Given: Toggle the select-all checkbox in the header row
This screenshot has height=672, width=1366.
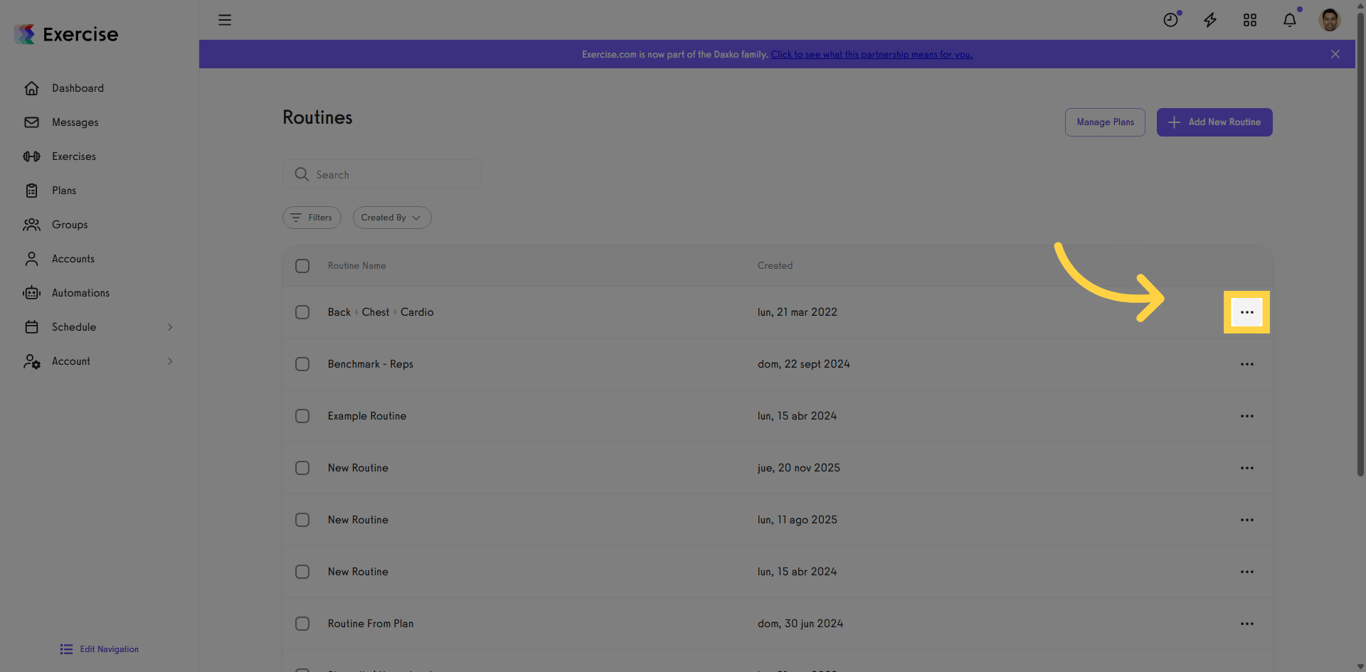Looking at the screenshot, I should (x=302, y=266).
